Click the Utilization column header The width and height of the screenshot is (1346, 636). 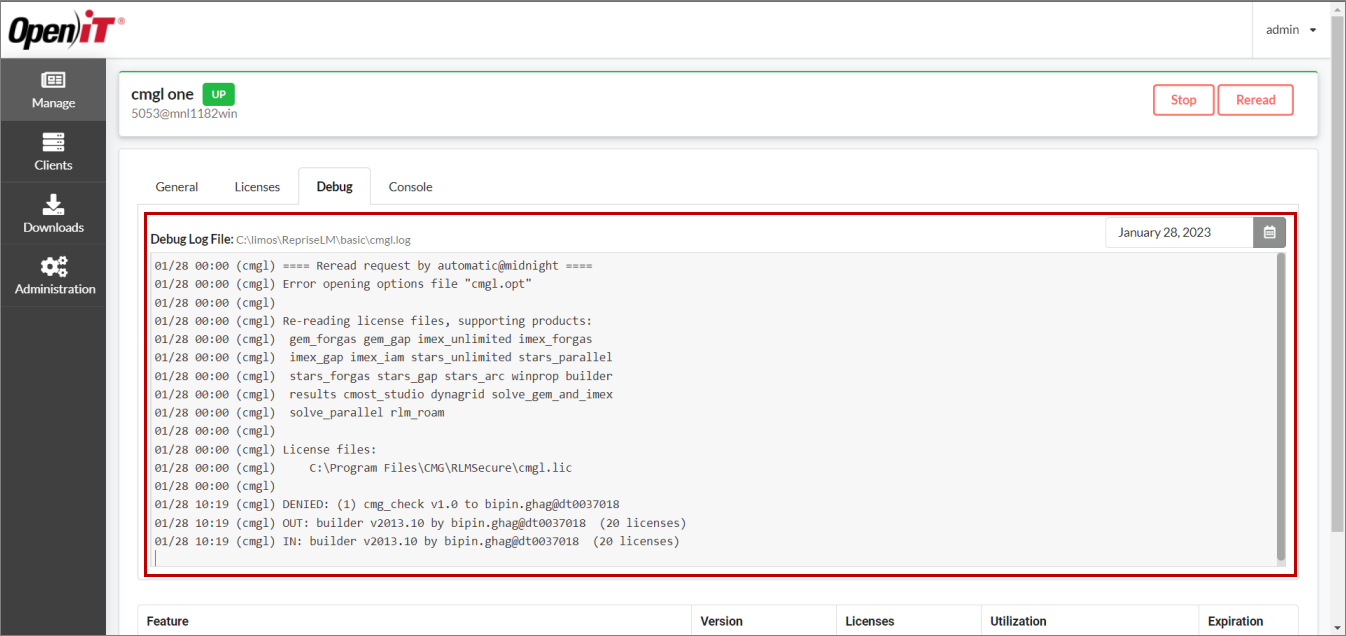coord(1089,621)
